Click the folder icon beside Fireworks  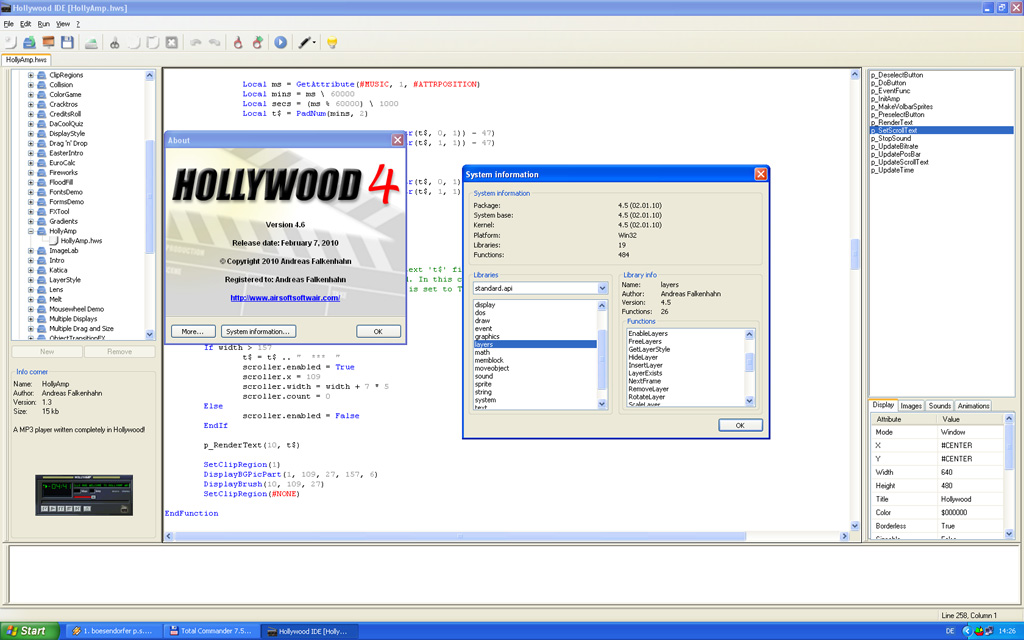tap(41, 172)
